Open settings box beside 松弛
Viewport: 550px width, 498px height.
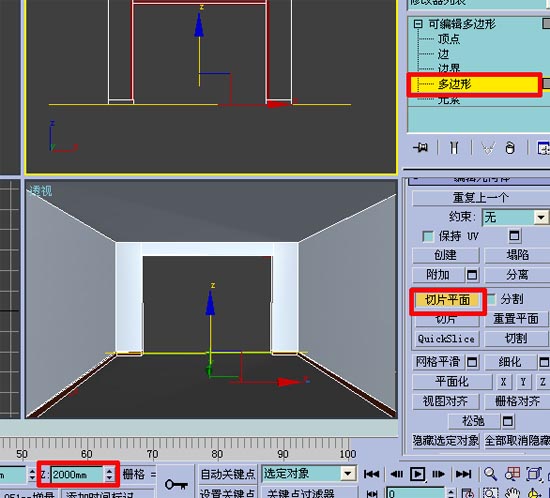point(508,421)
